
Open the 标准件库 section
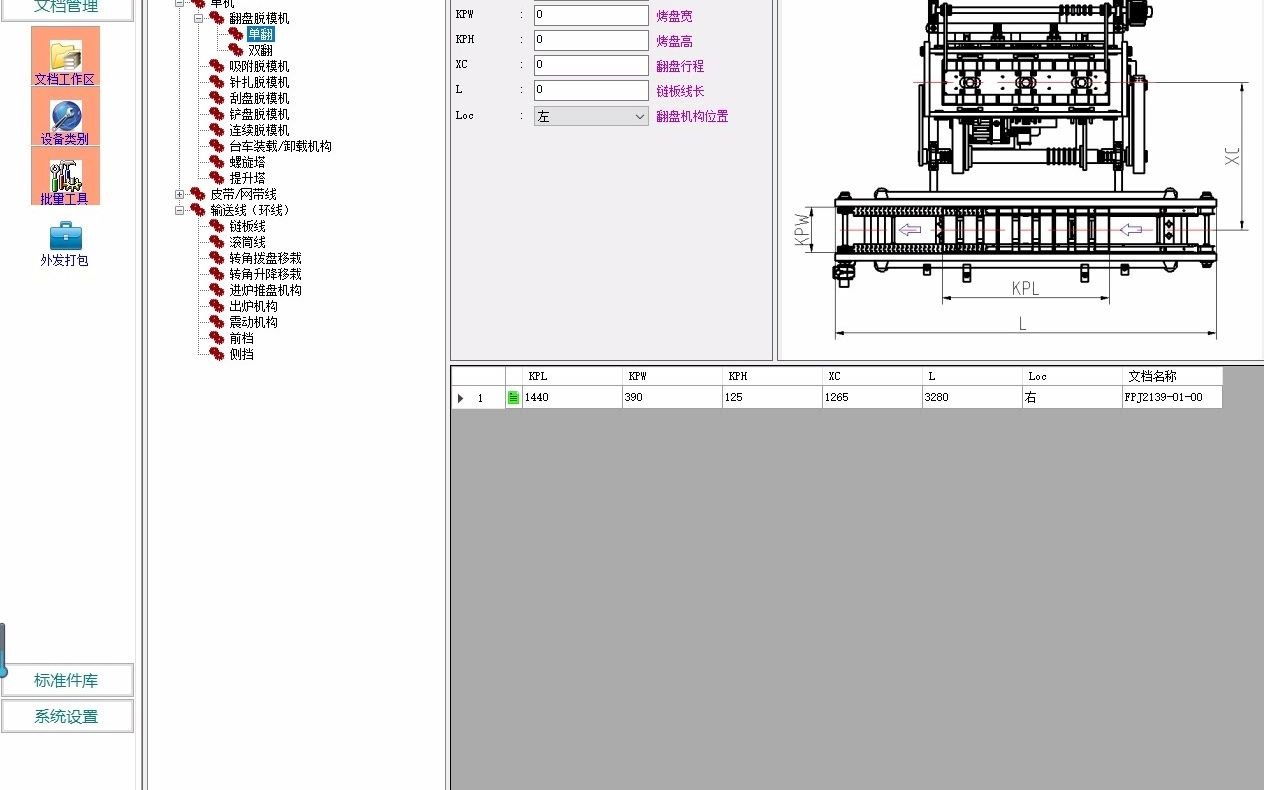pos(67,679)
